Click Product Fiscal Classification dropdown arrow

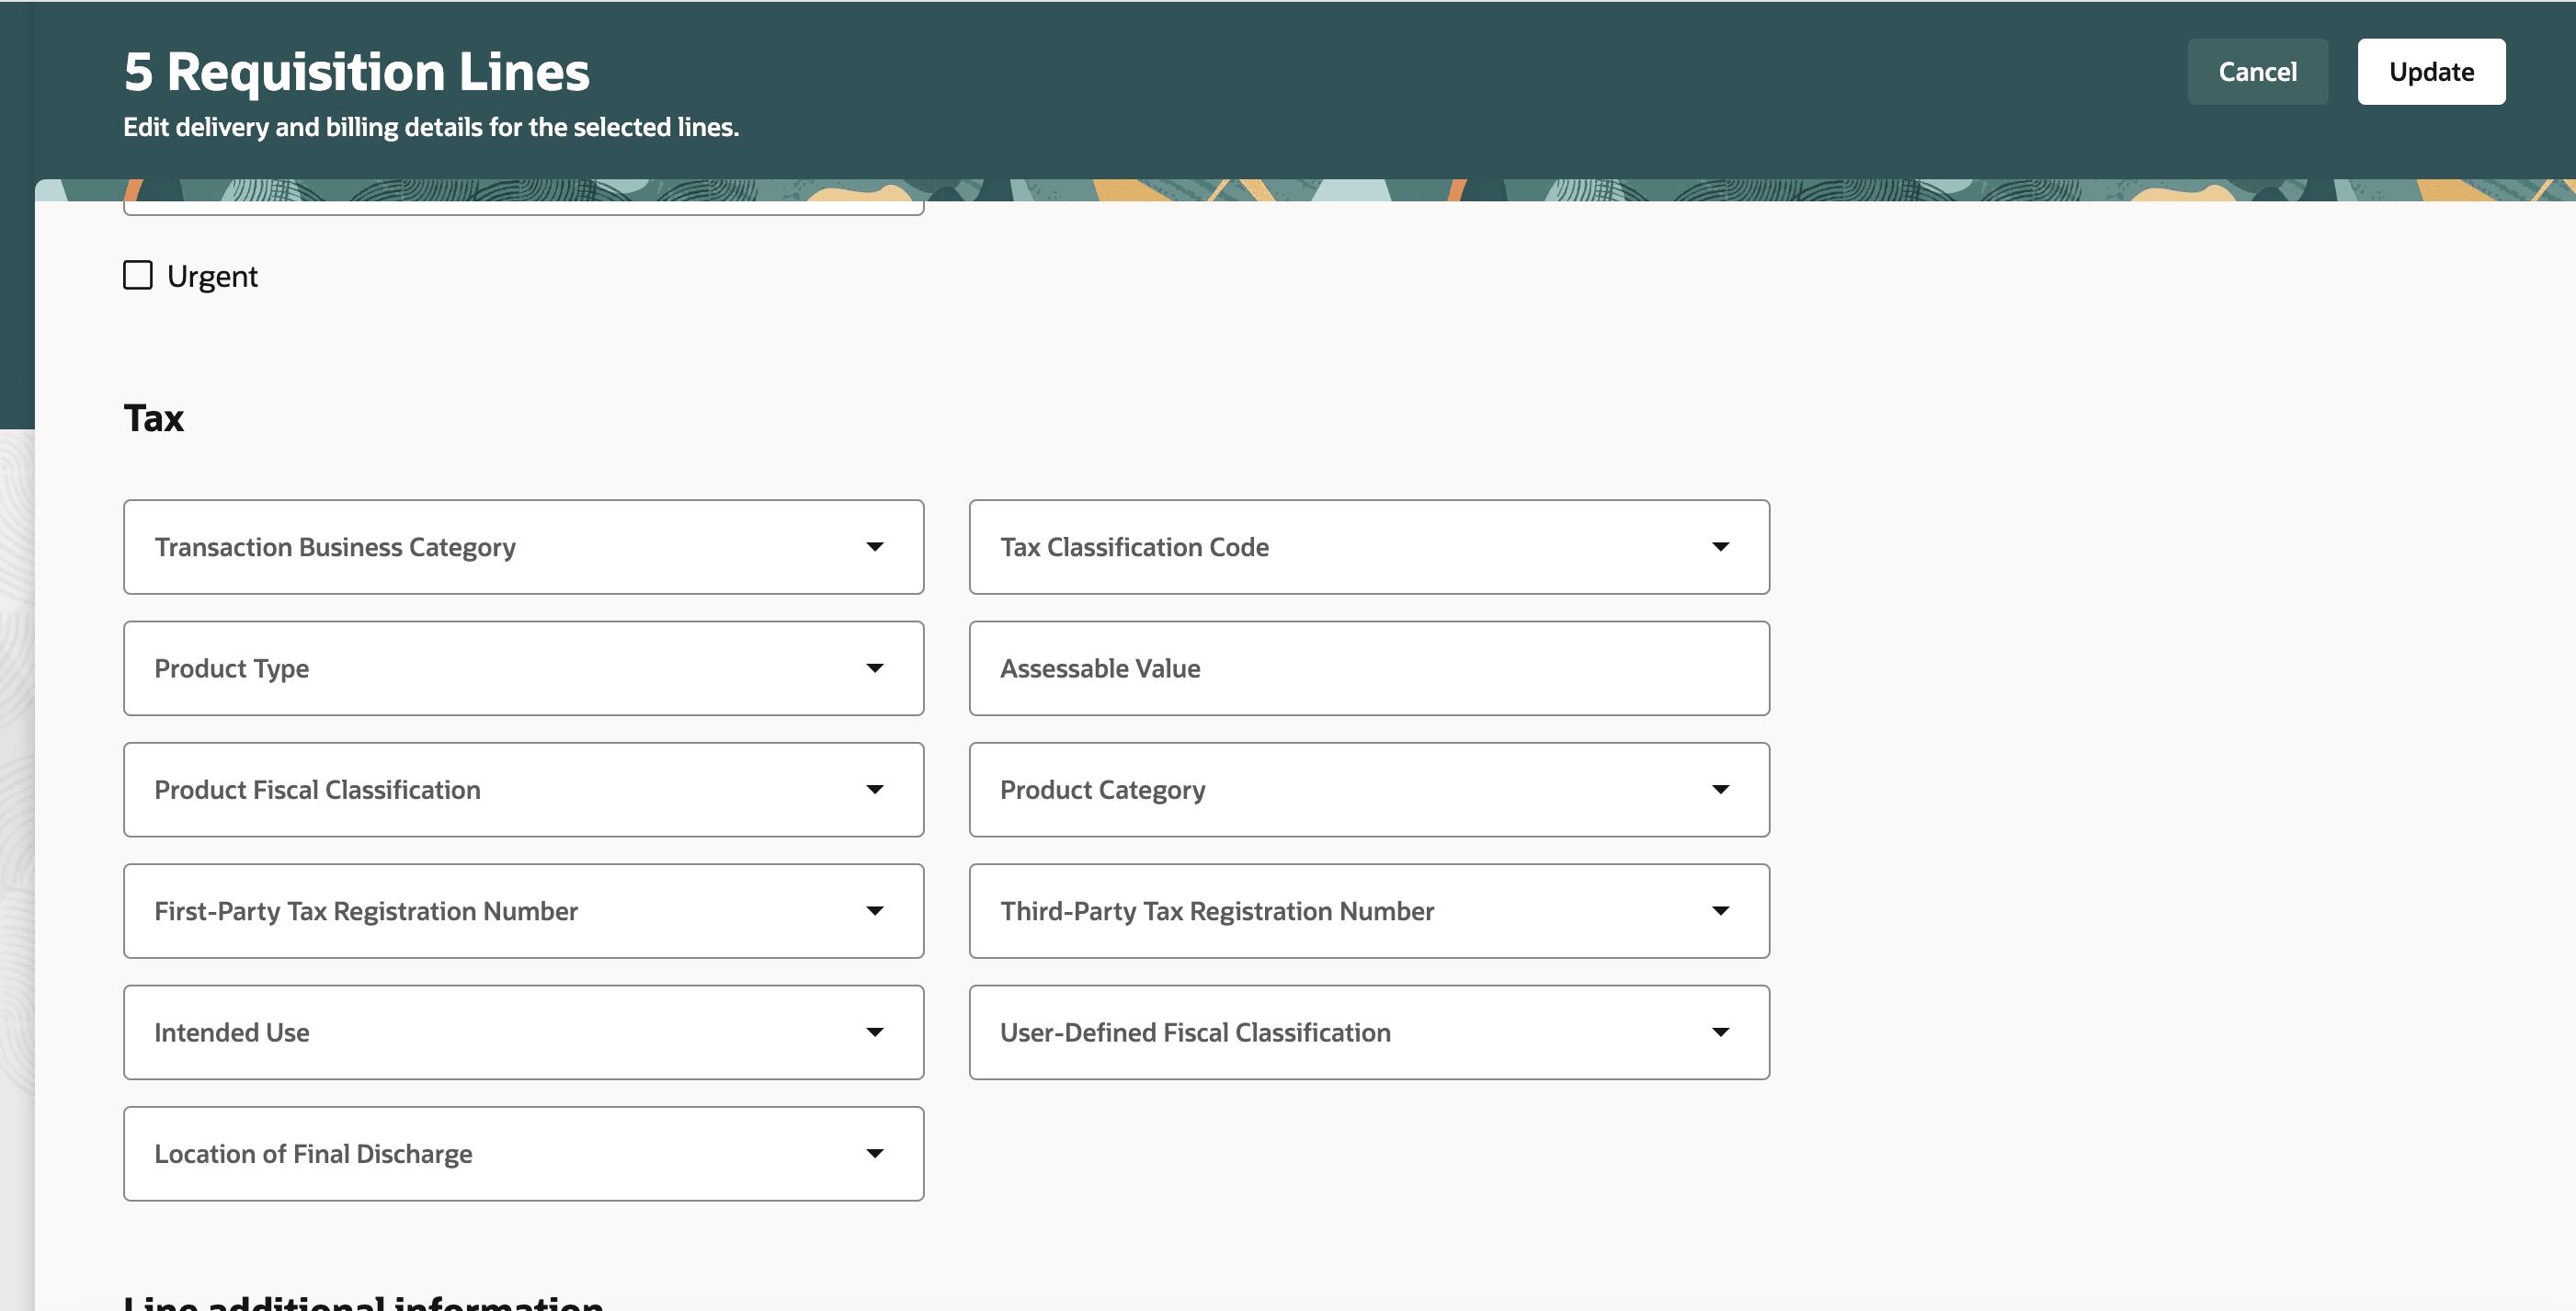click(874, 790)
